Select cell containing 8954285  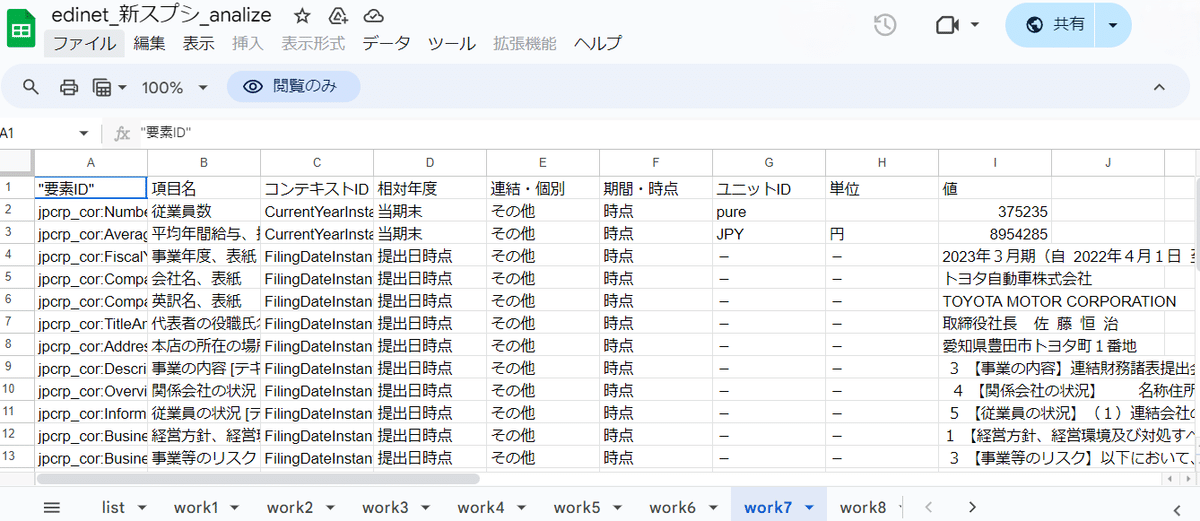click(995, 234)
